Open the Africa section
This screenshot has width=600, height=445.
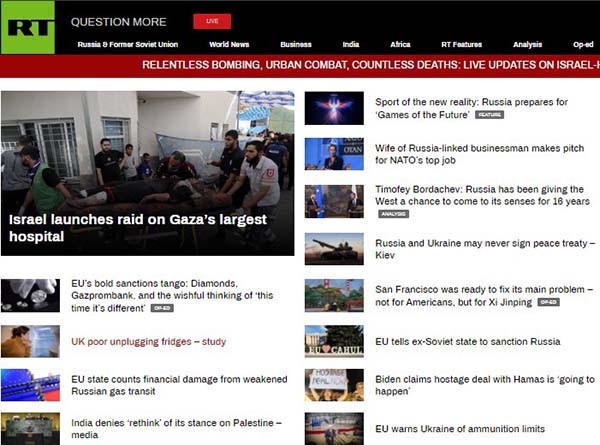point(400,44)
